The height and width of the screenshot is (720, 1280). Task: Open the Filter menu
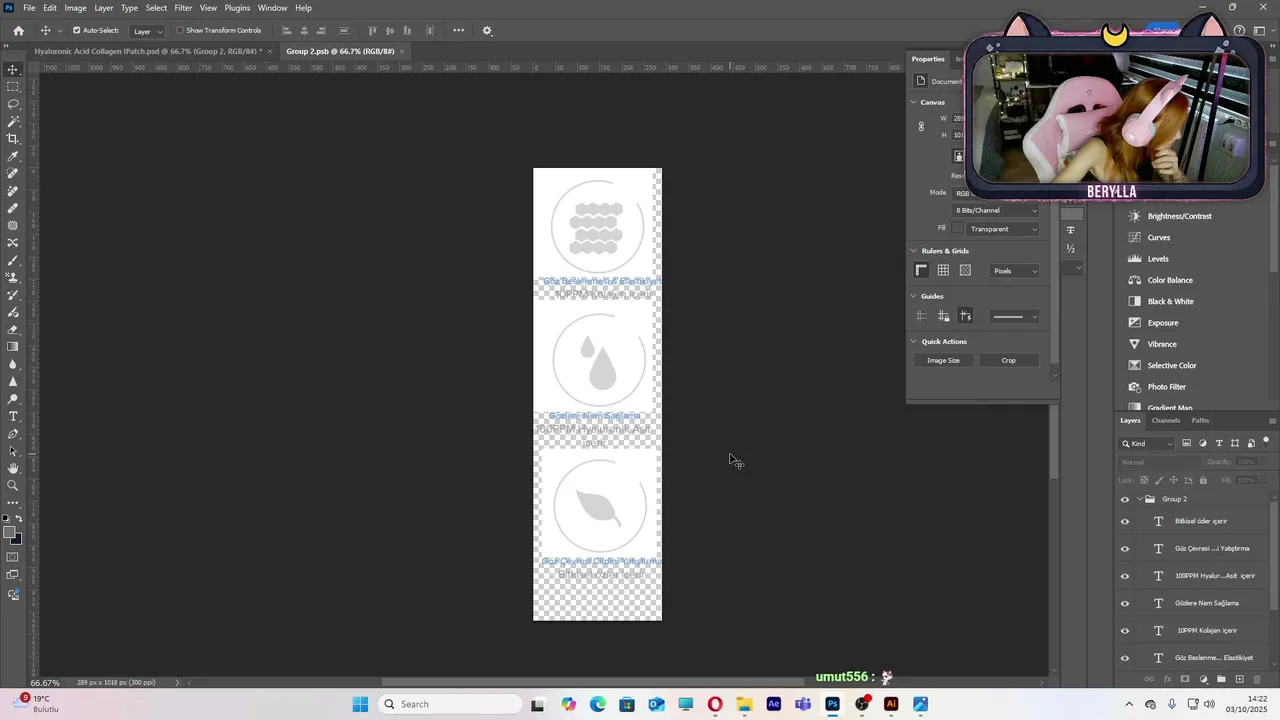pyautogui.click(x=183, y=8)
